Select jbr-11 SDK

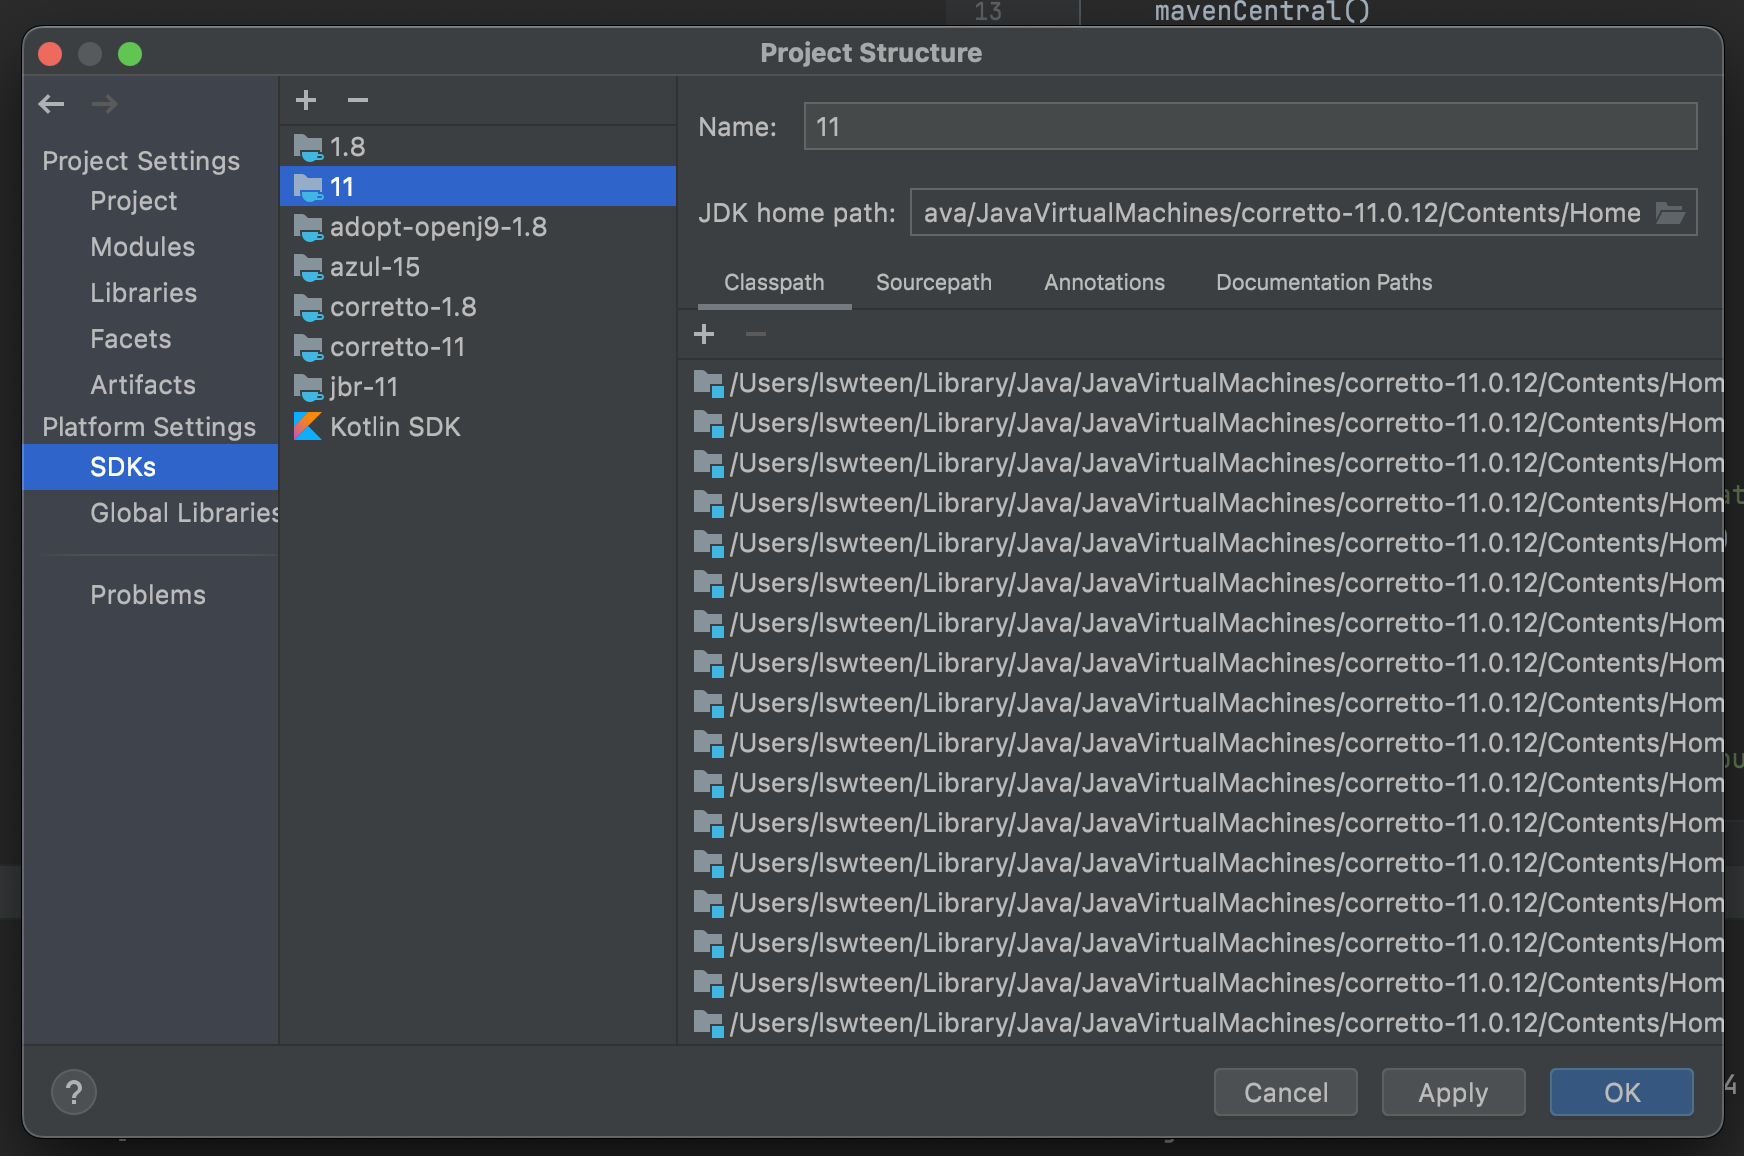point(478,387)
